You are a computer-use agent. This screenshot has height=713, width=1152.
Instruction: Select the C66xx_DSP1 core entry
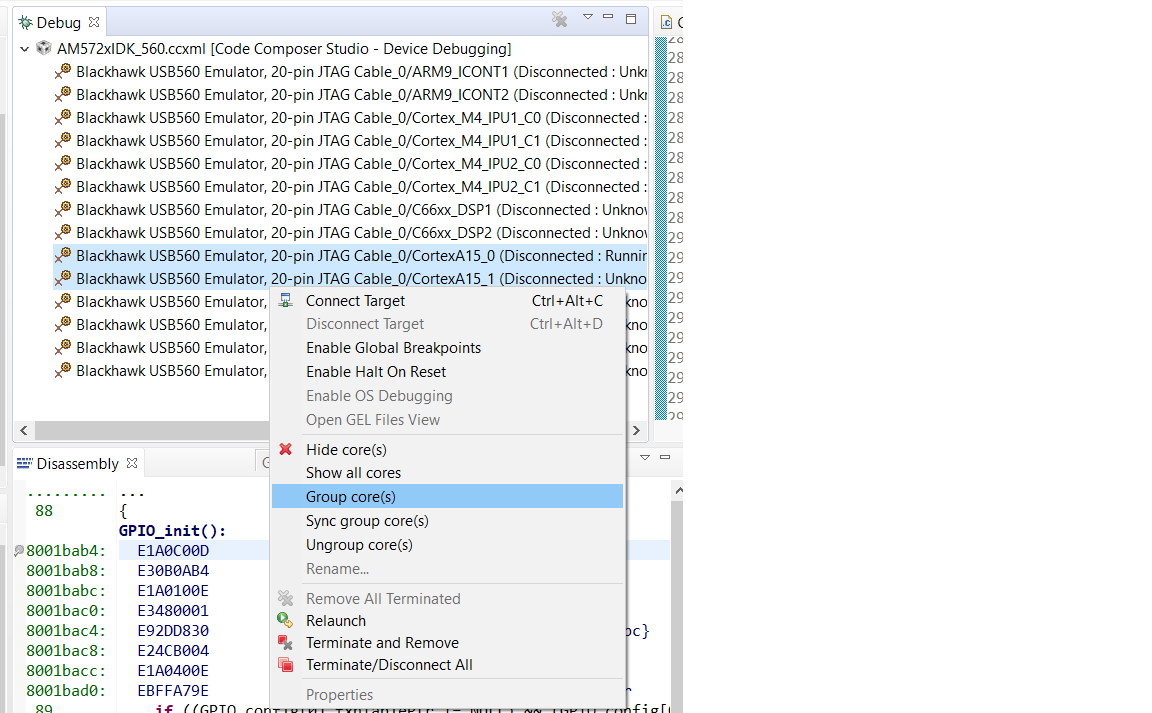[x=361, y=209]
